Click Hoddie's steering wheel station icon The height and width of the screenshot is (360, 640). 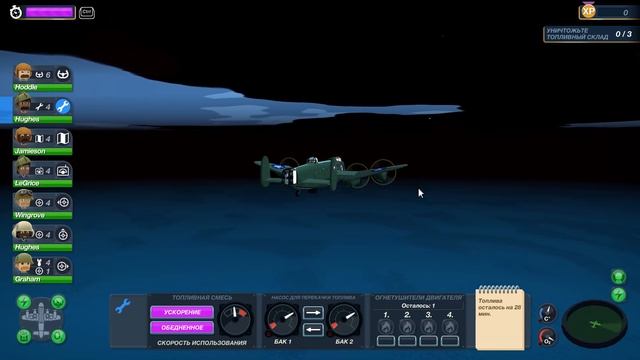pyautogui.click(x=63, y=74)
